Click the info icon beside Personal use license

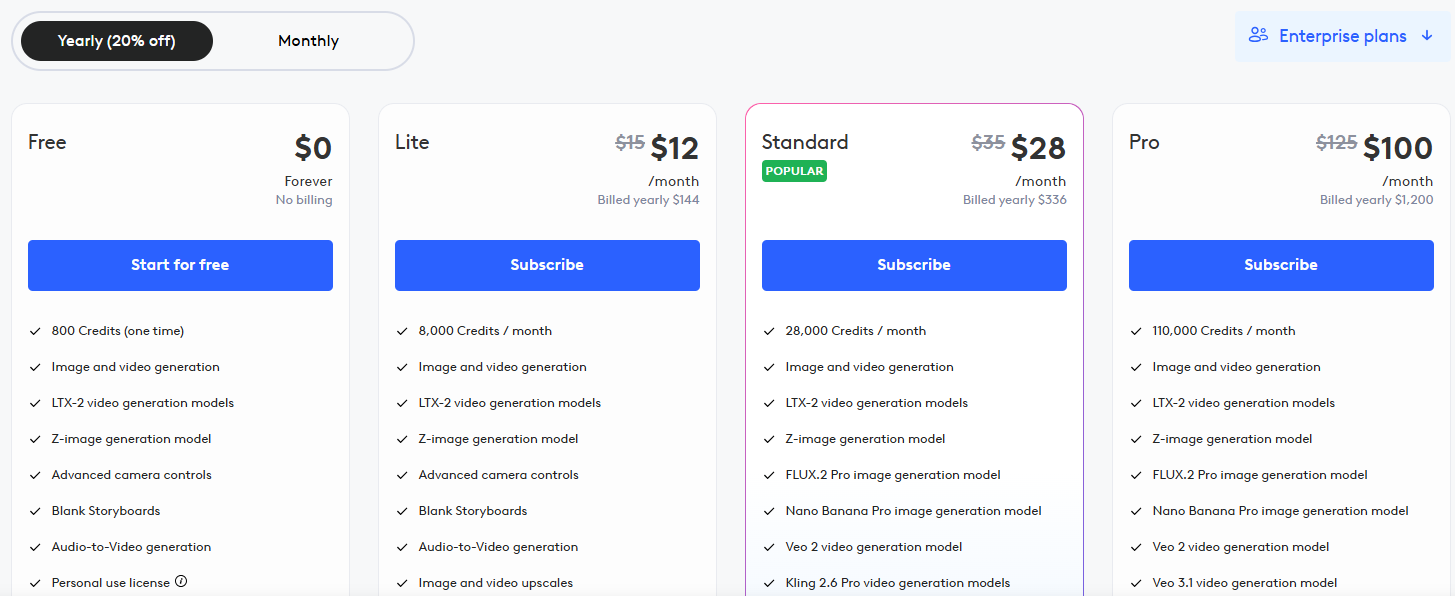point(179,581)
